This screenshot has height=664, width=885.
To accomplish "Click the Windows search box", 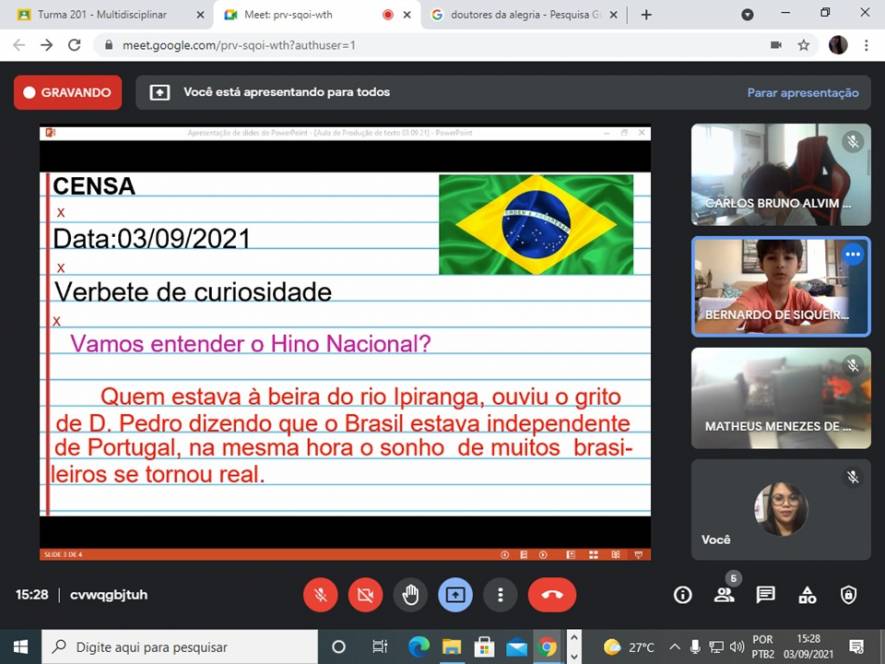I will pyautogui.click(x=180, y=647).
